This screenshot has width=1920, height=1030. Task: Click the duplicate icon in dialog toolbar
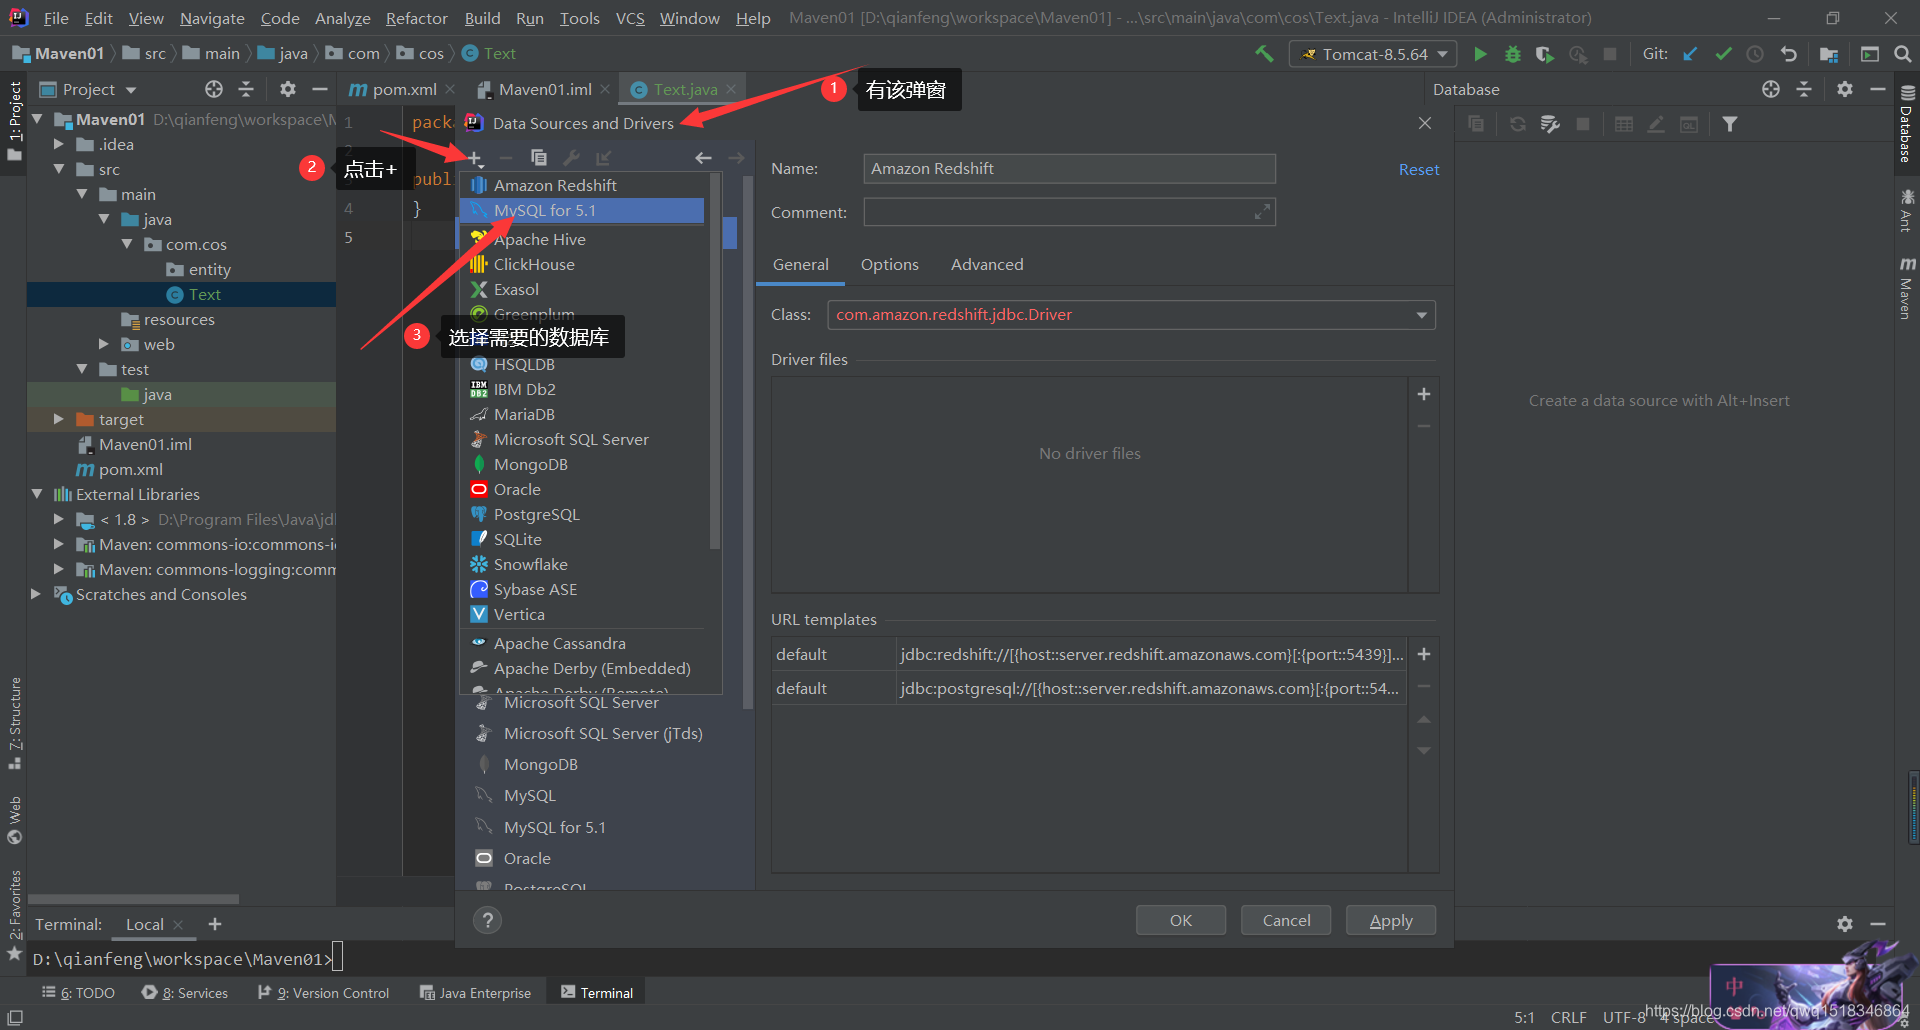pyautogui.click(x=538, y=158)
